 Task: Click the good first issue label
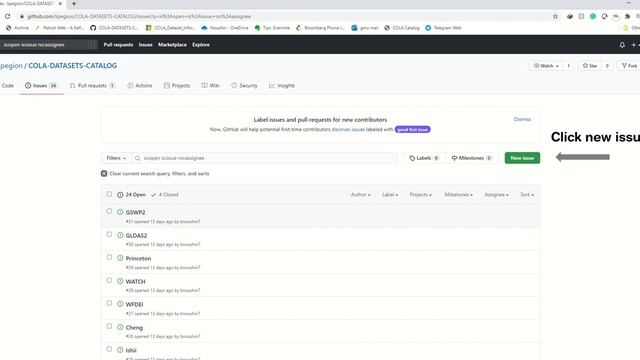(x=413, y=129)
